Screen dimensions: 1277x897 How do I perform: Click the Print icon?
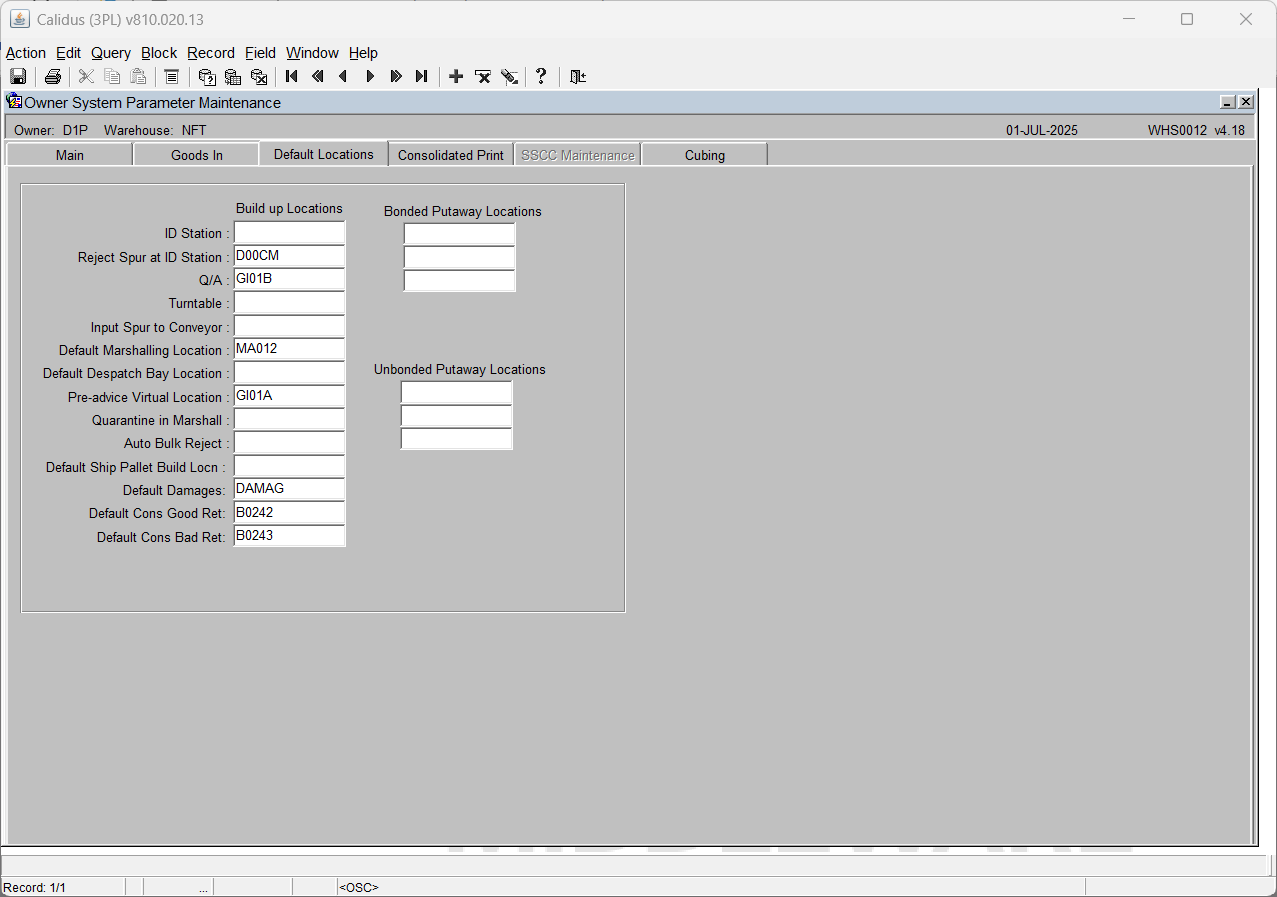pos(53,77)
